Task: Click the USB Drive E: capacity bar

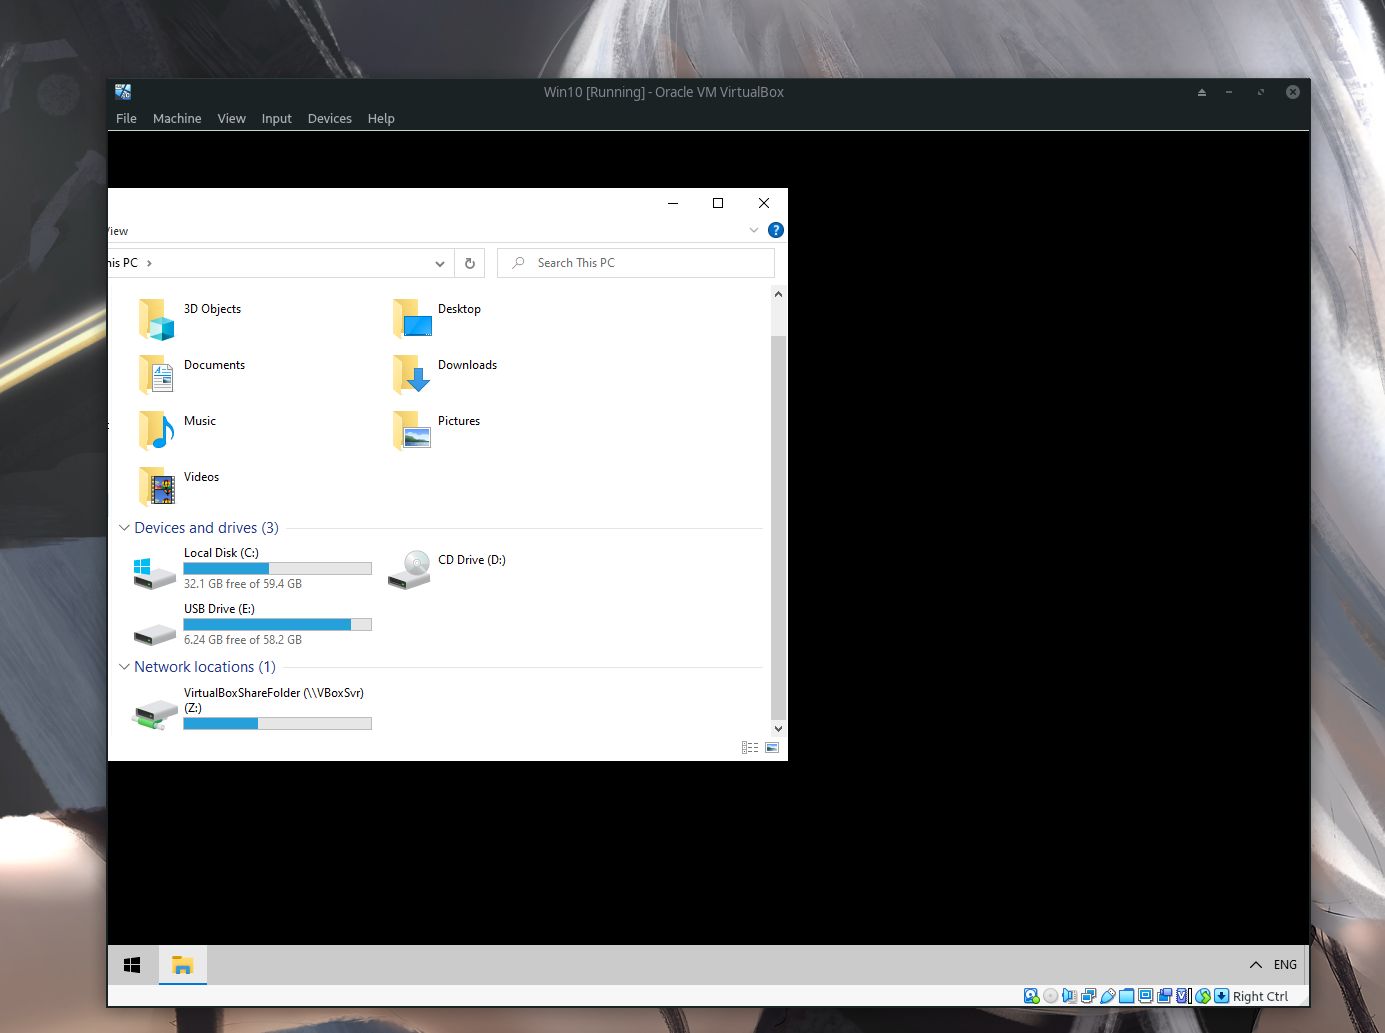Action: 277,624
